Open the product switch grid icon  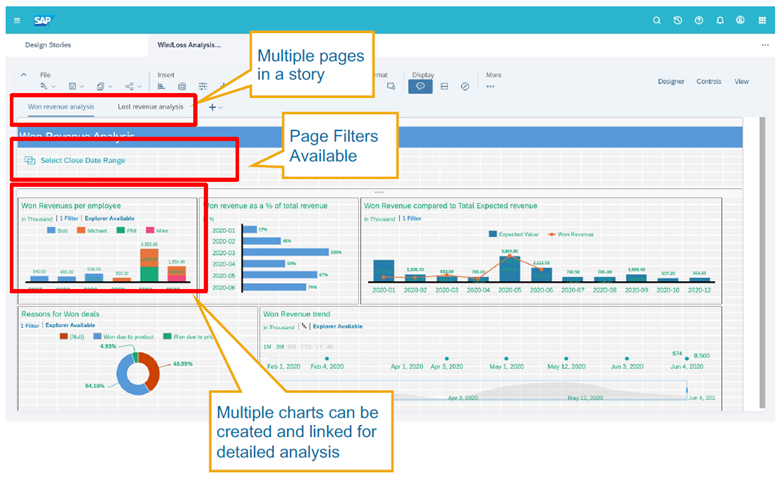(x=762, y=20)
